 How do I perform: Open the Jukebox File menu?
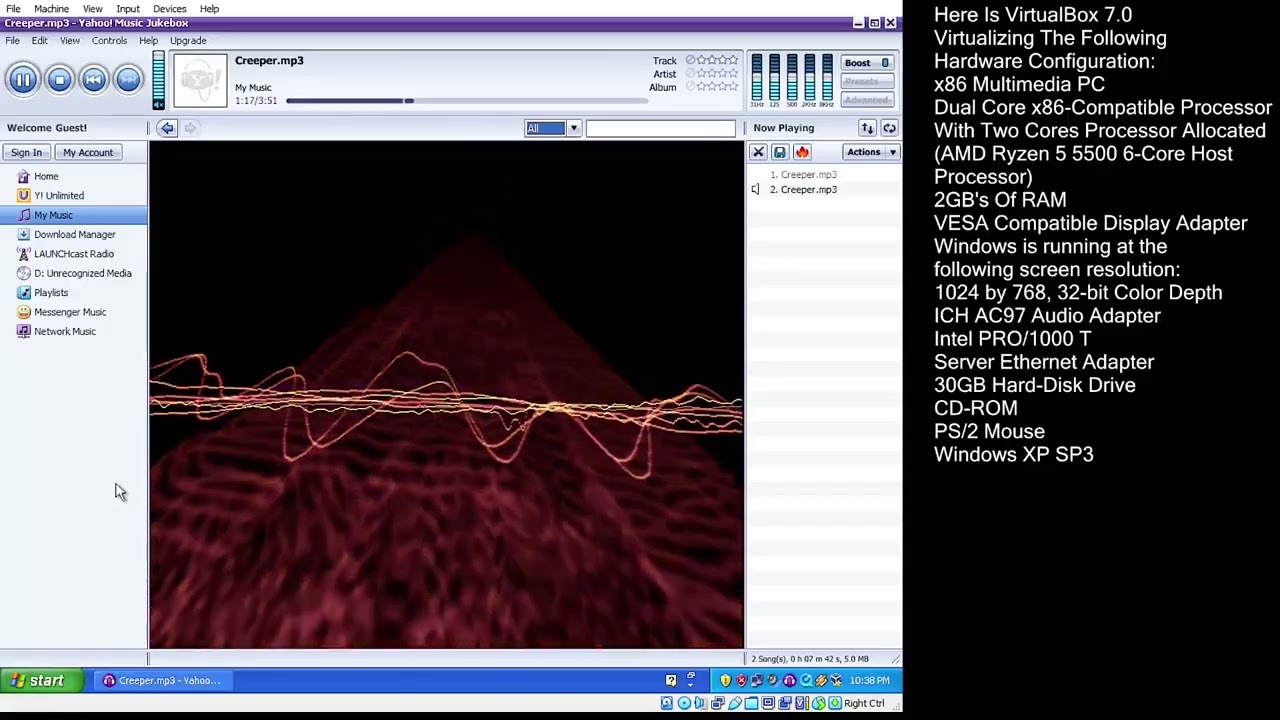(x=12, y=41)
